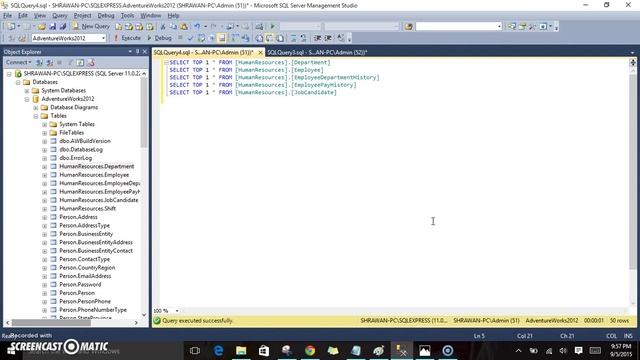Toggle Include Actual Execution Plan
Screen dimensions: 640x360
coord(235,38)
